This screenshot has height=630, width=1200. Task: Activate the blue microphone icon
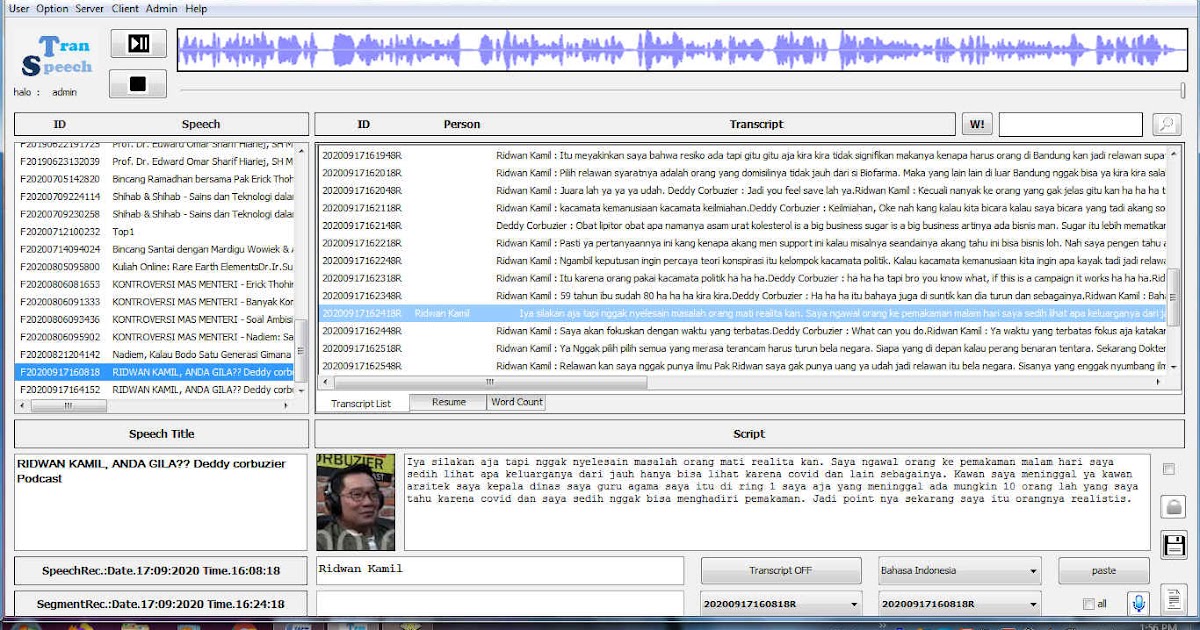pos(1141,603)
